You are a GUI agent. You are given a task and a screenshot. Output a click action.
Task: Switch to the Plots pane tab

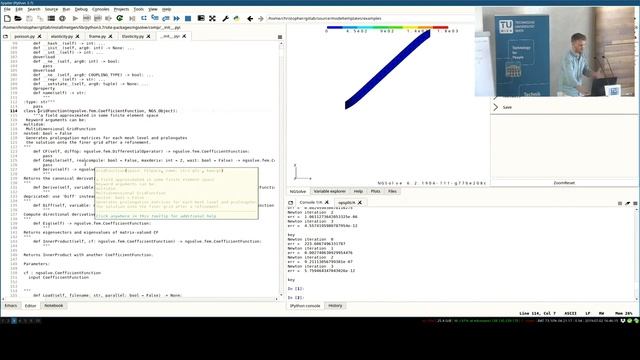(376, 191)
